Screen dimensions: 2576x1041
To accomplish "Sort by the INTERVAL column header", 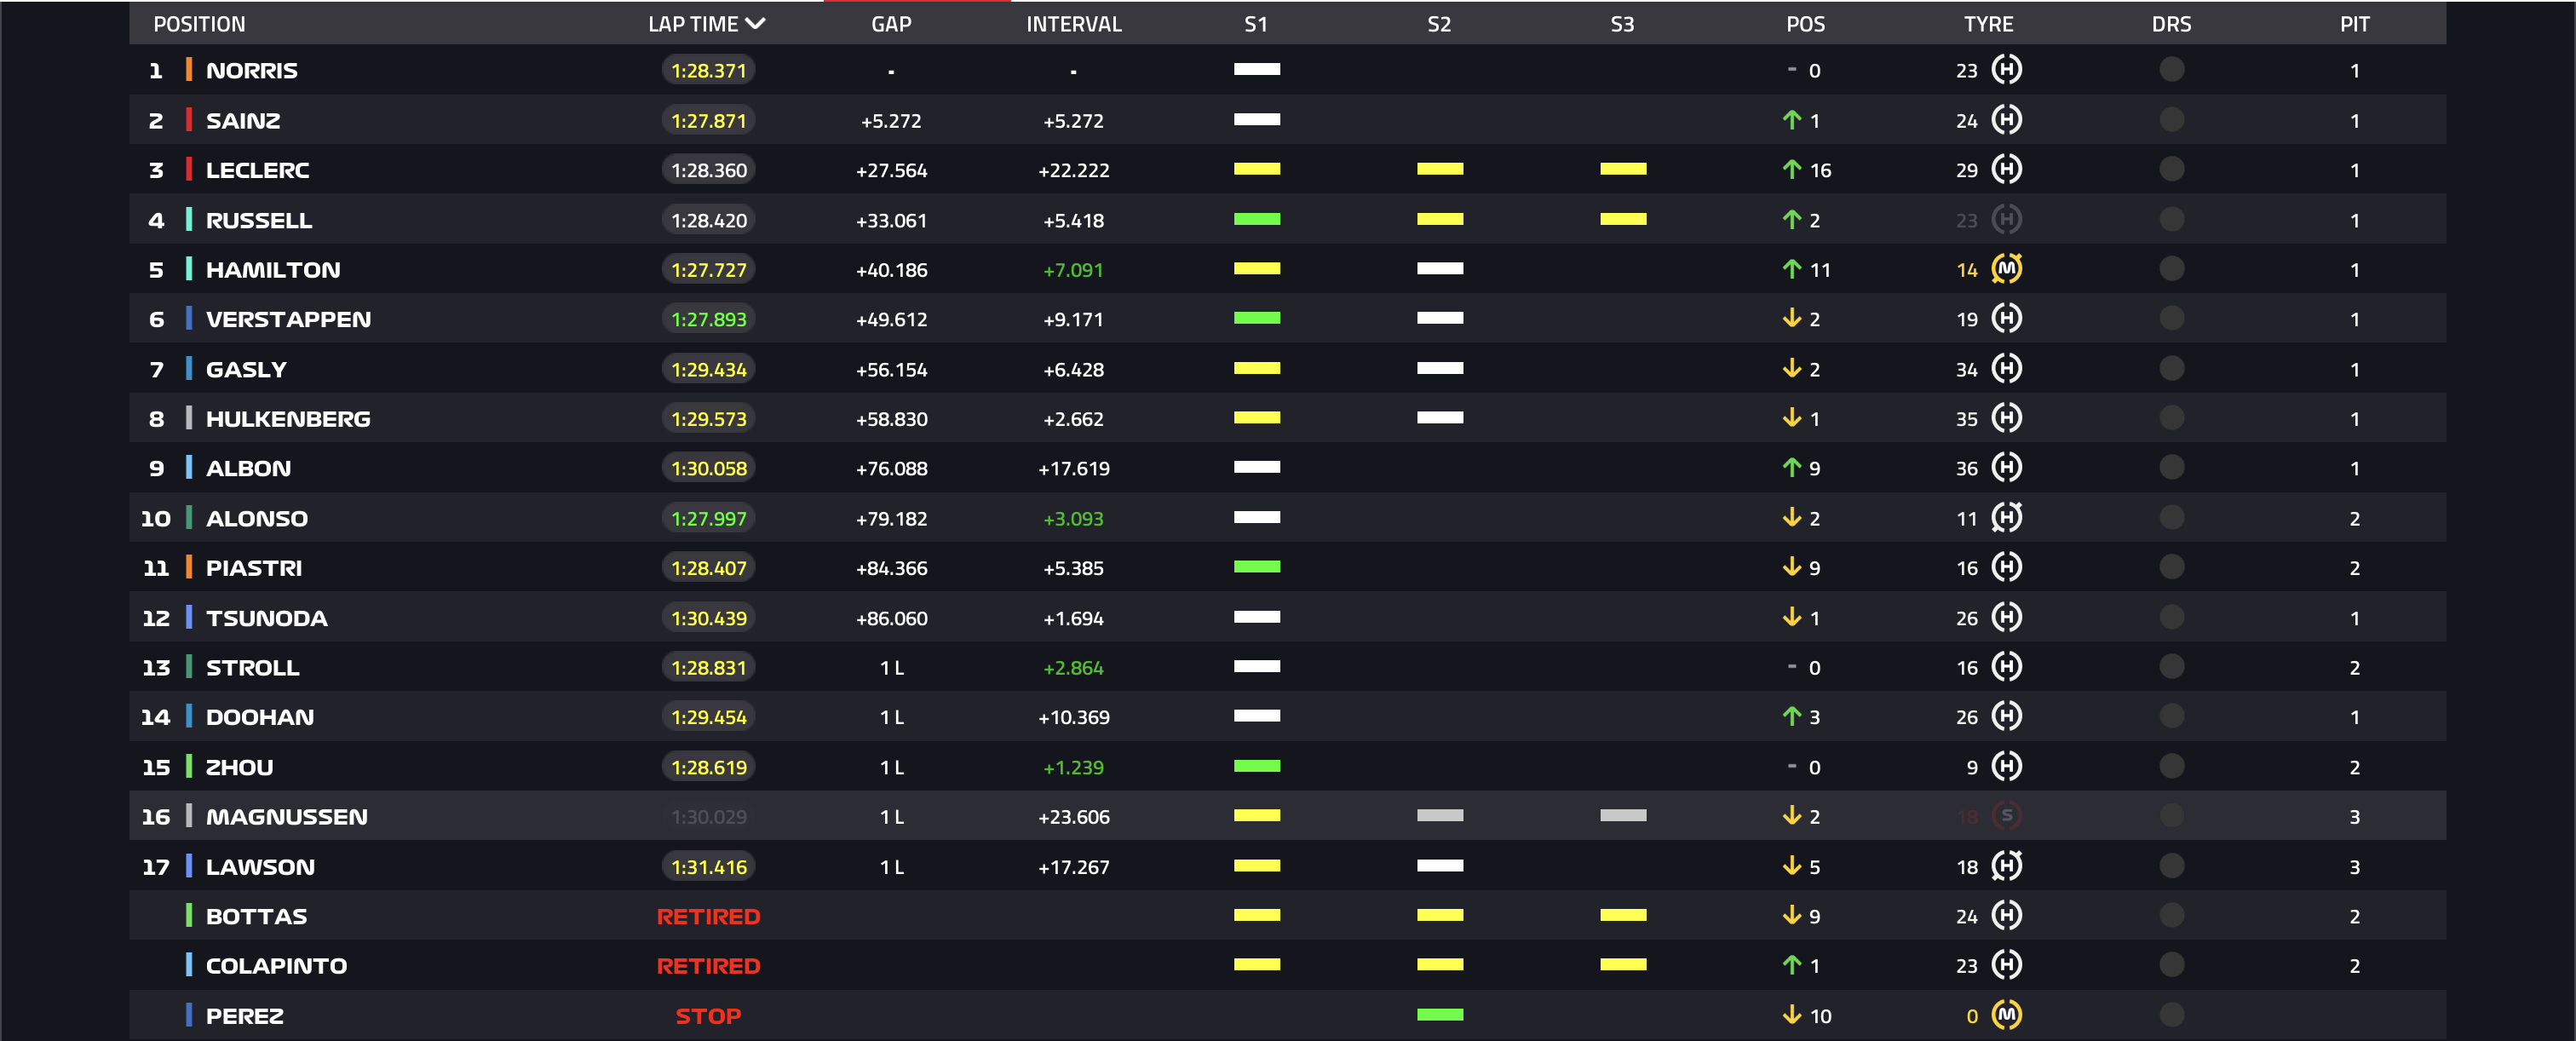I will point(1074,24).
